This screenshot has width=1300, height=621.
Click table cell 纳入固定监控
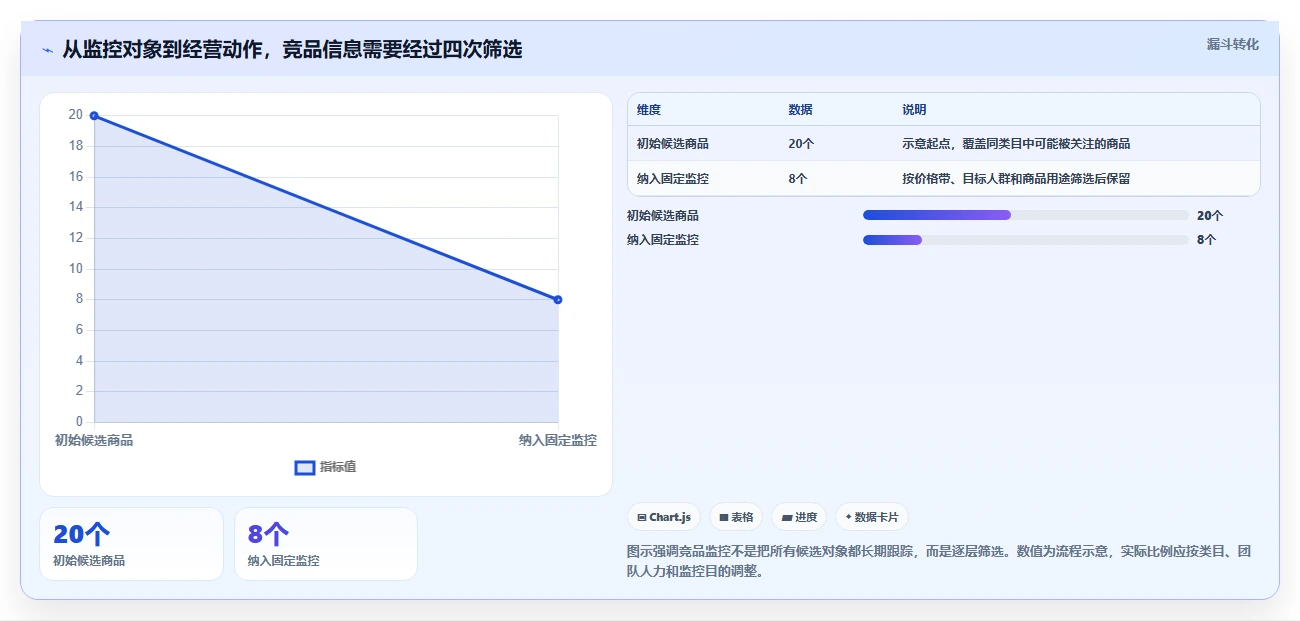click(672, 179)
